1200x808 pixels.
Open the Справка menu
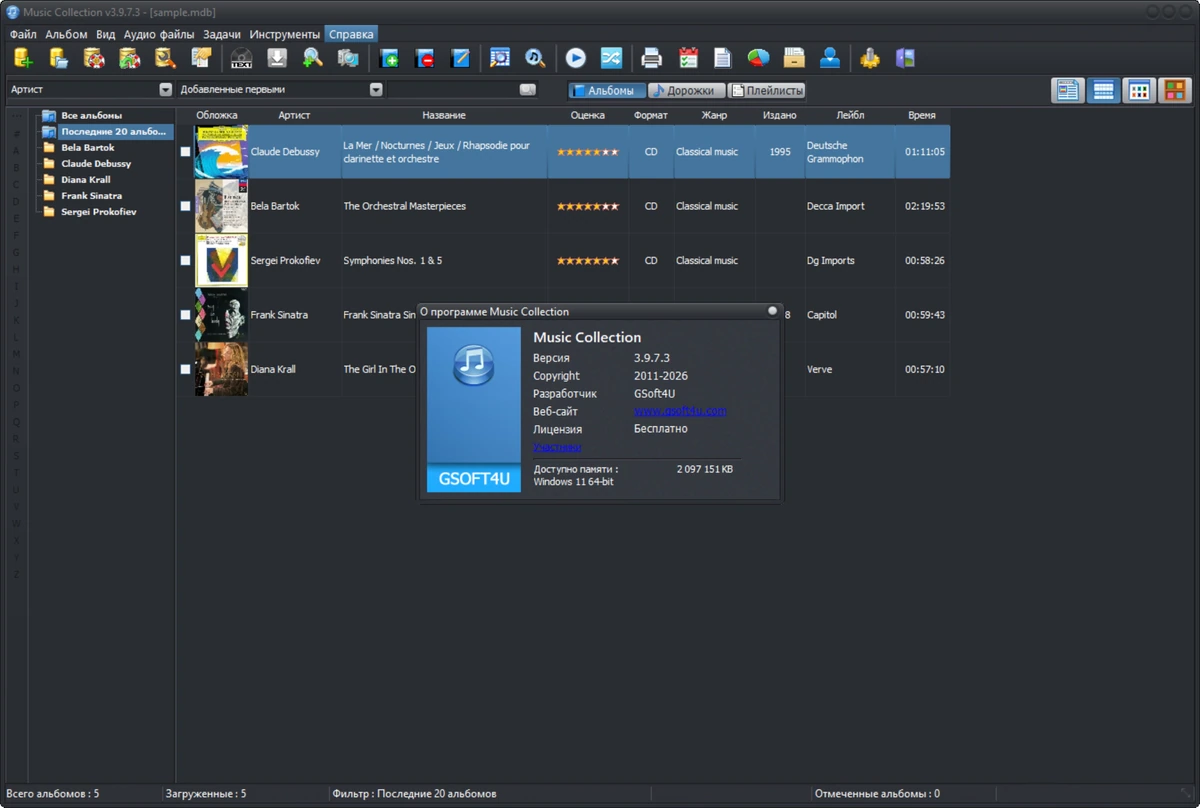pos(351,34)
